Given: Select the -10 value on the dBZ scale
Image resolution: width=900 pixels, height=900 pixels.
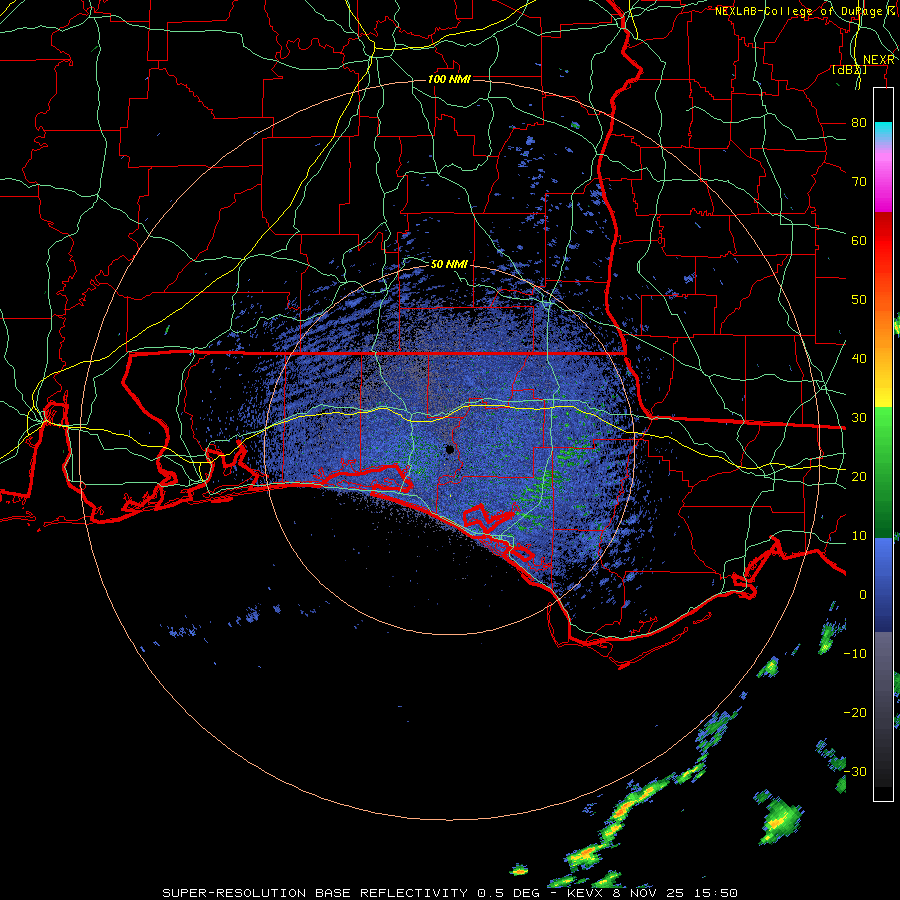Looking at the screenshot, I should point(855,653).
